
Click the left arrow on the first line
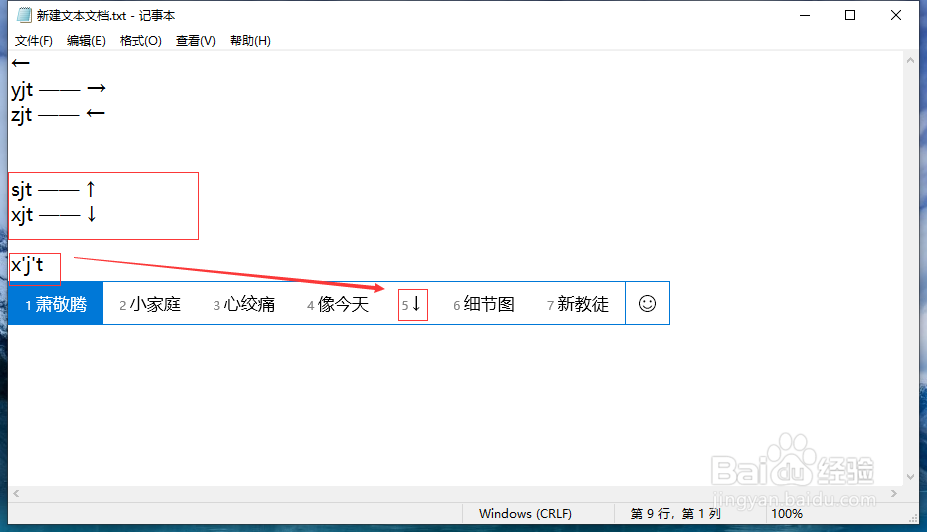(x=20, y=63)
